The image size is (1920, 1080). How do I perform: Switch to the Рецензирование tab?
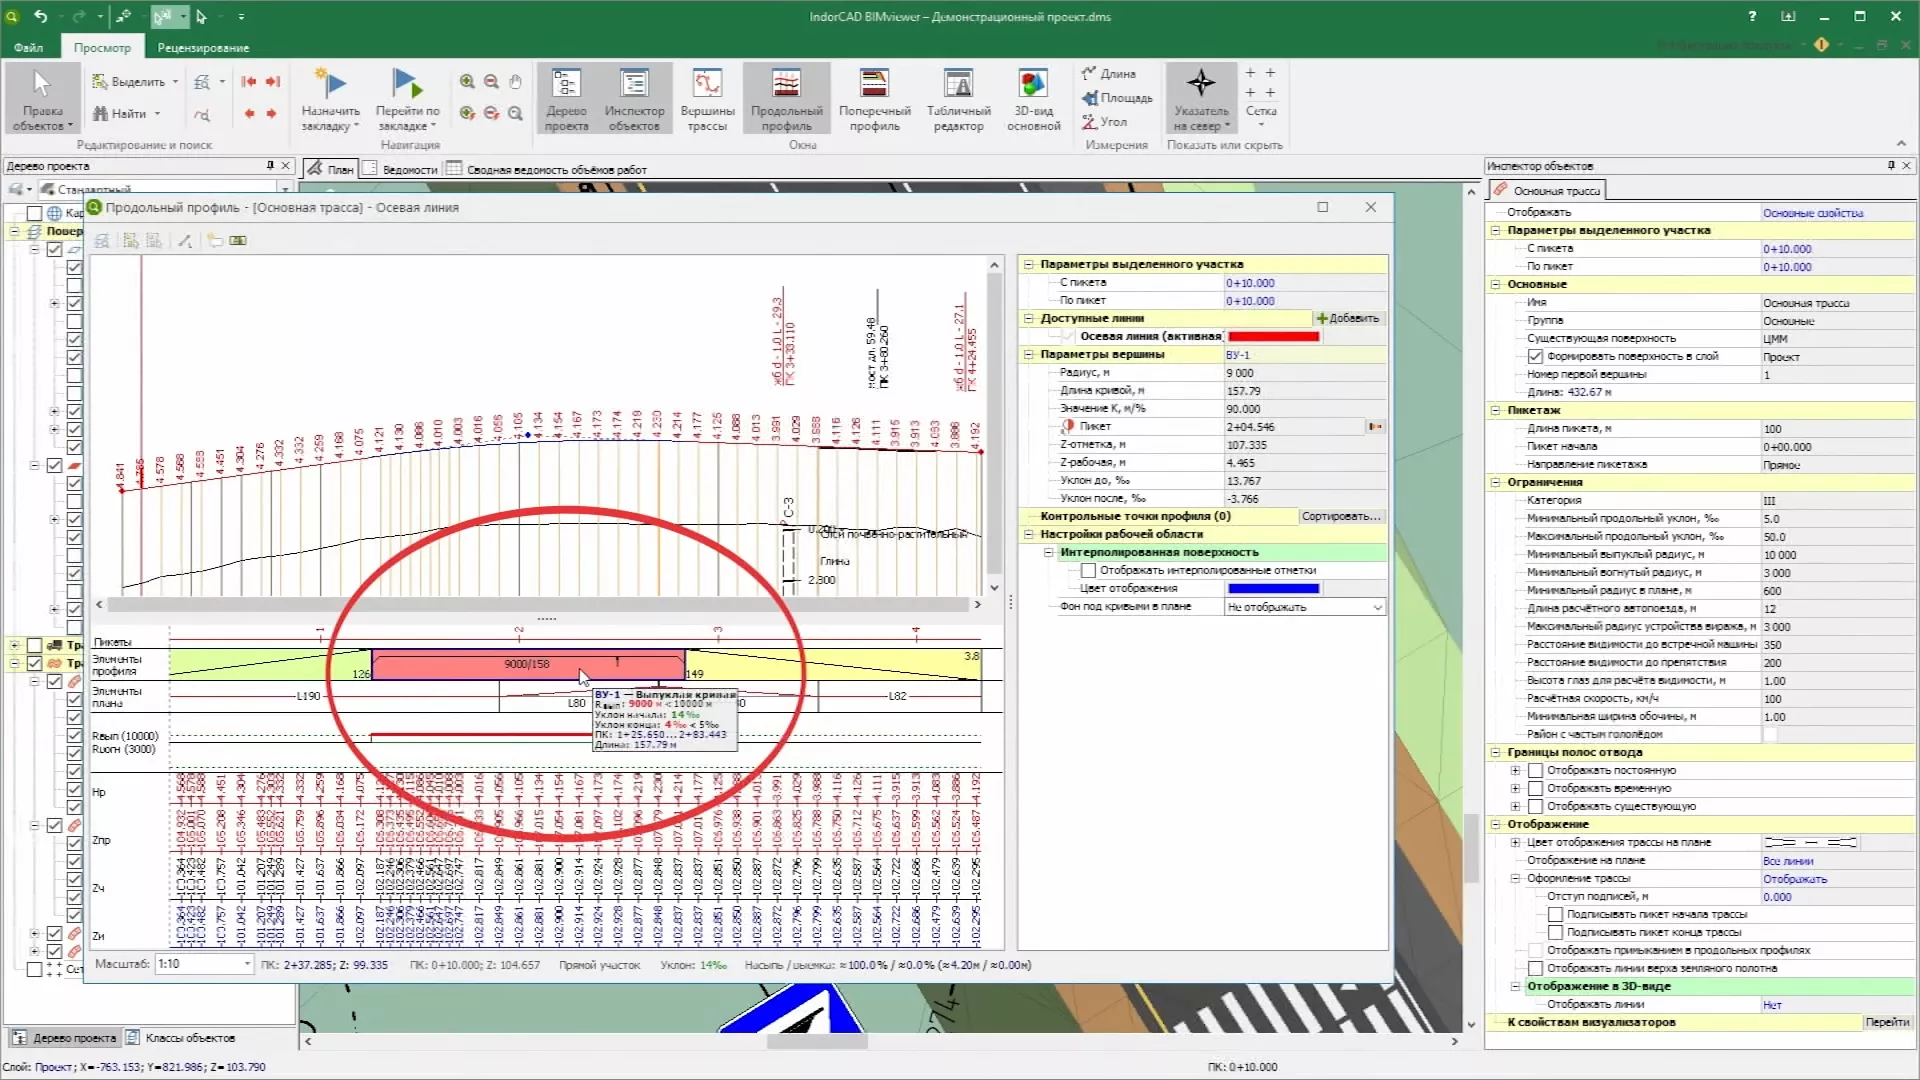click(202, 46)
